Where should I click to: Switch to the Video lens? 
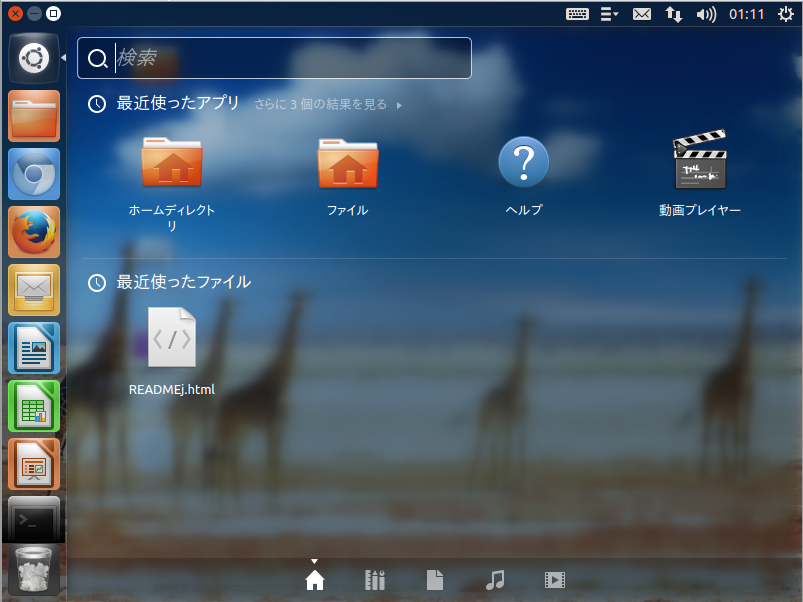555,580
